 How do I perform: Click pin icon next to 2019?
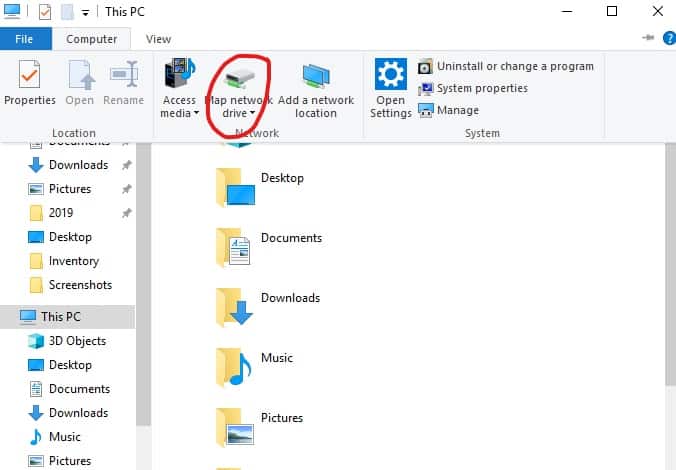click(126, 213)
